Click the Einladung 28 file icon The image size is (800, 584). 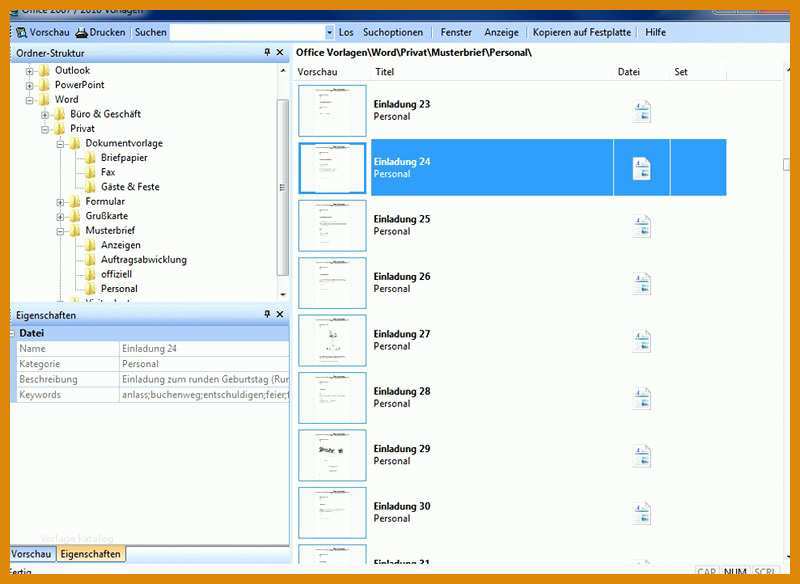click(642, 398)
